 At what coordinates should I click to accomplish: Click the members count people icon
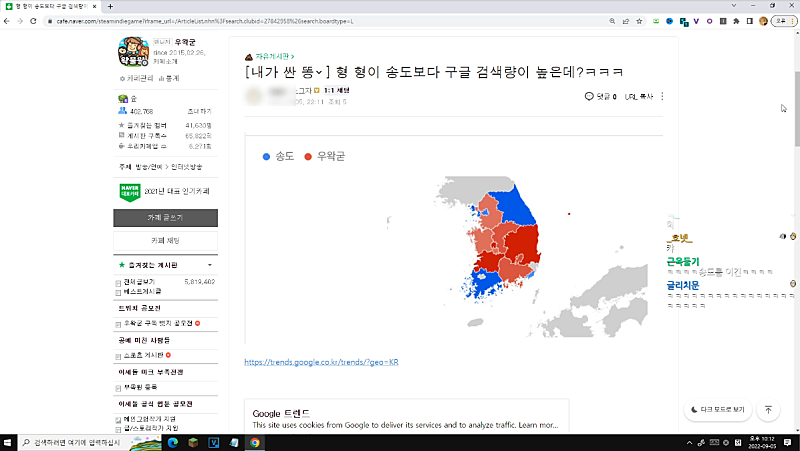coord(122,111)
